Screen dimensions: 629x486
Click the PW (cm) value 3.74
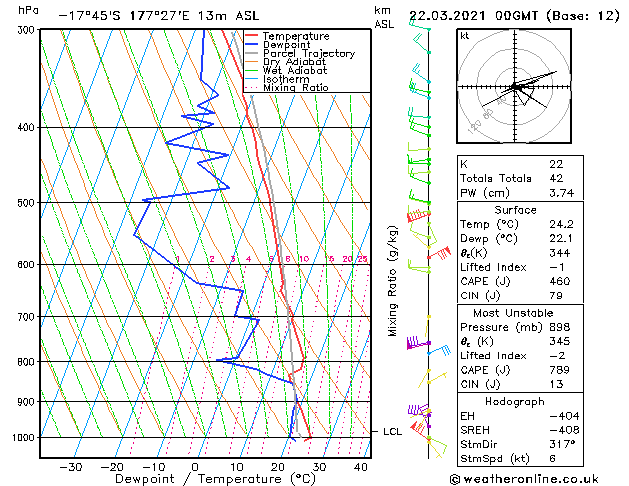(562, 192)
